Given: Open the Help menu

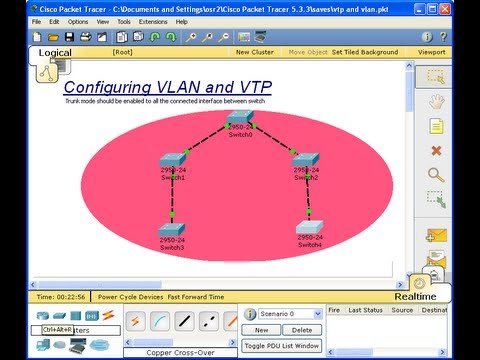Looking at the screenshot, I should click(x=182, y=22).
